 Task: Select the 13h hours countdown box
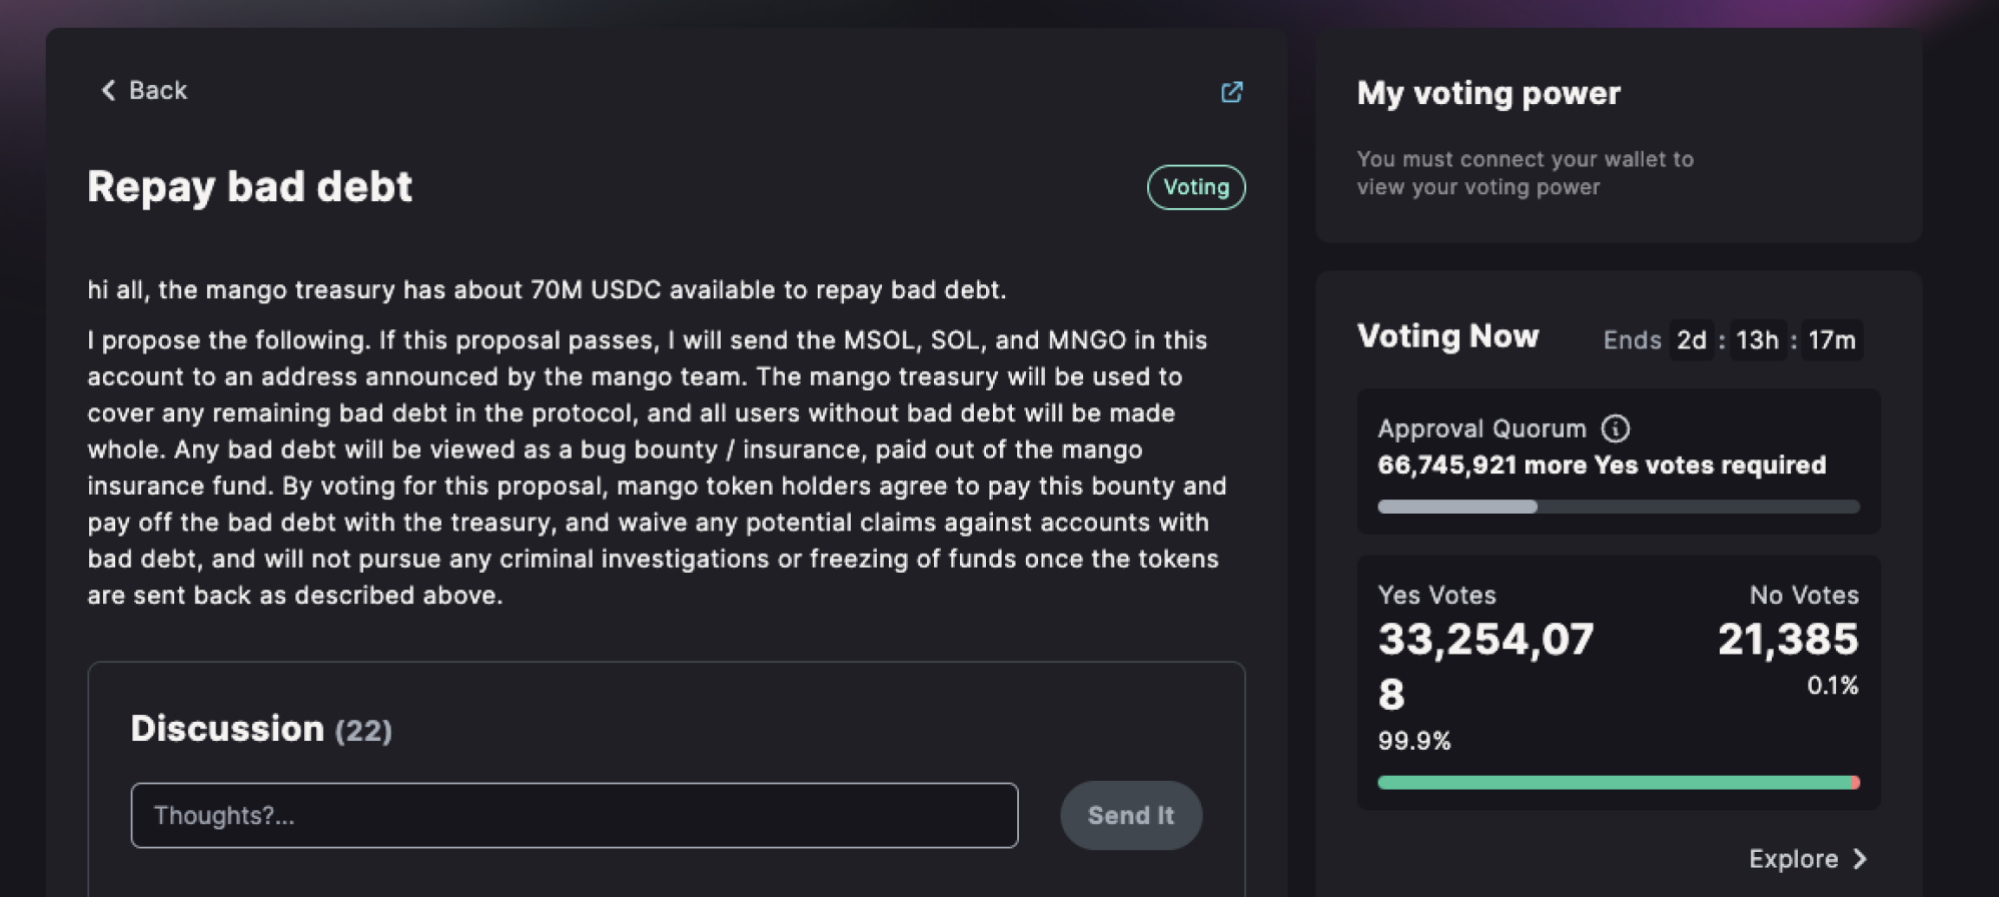1757,341
